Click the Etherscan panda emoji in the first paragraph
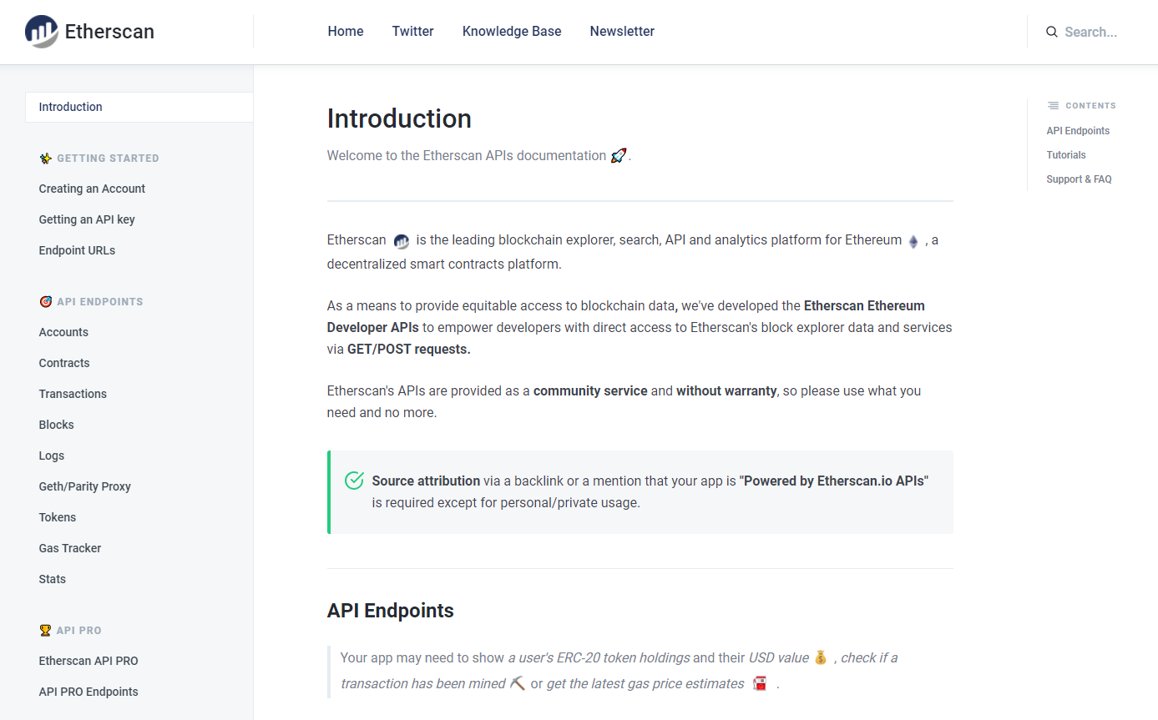The height and width of the screenshot is (720, 1158). coord(401,240)
